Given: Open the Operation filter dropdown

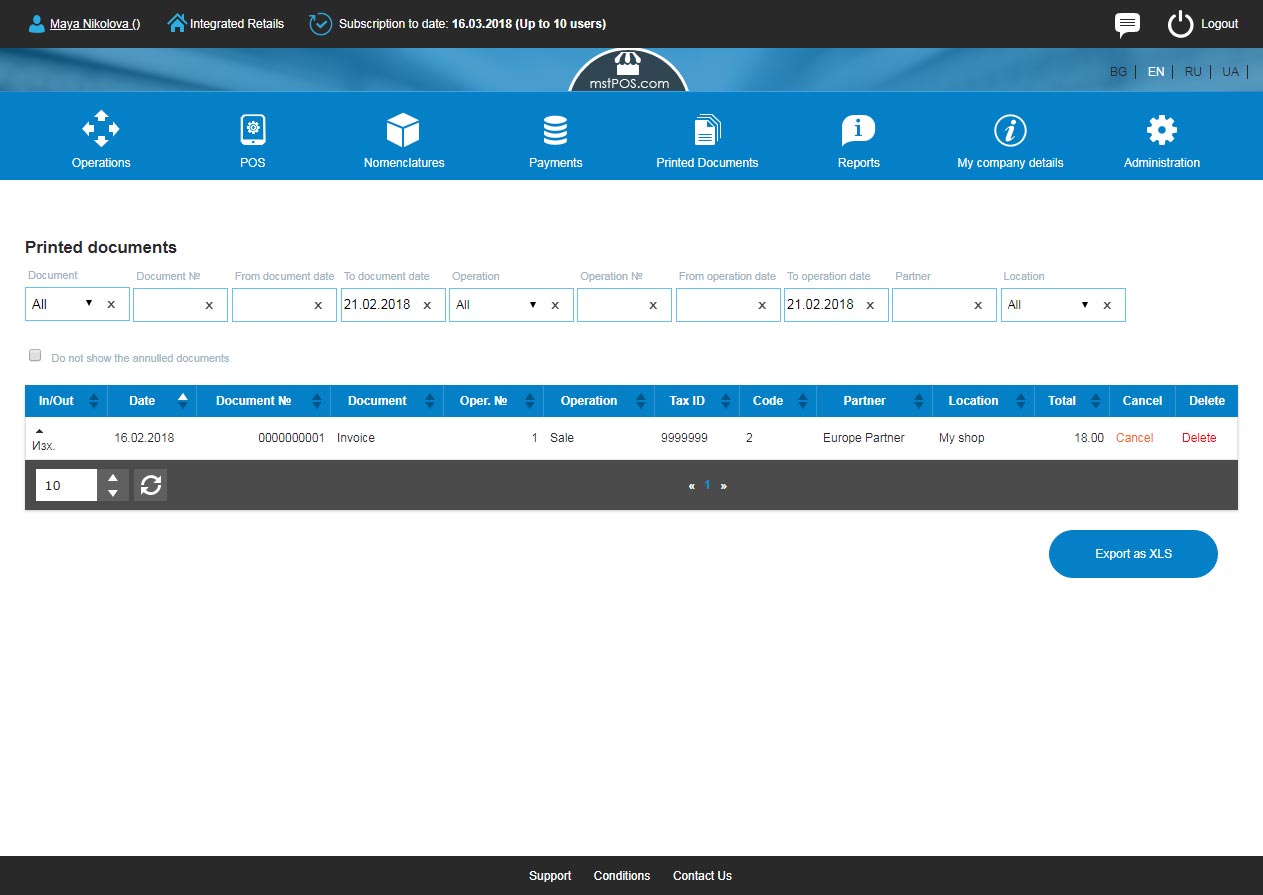Looking at the screenshot, I should tap(495, 304).
